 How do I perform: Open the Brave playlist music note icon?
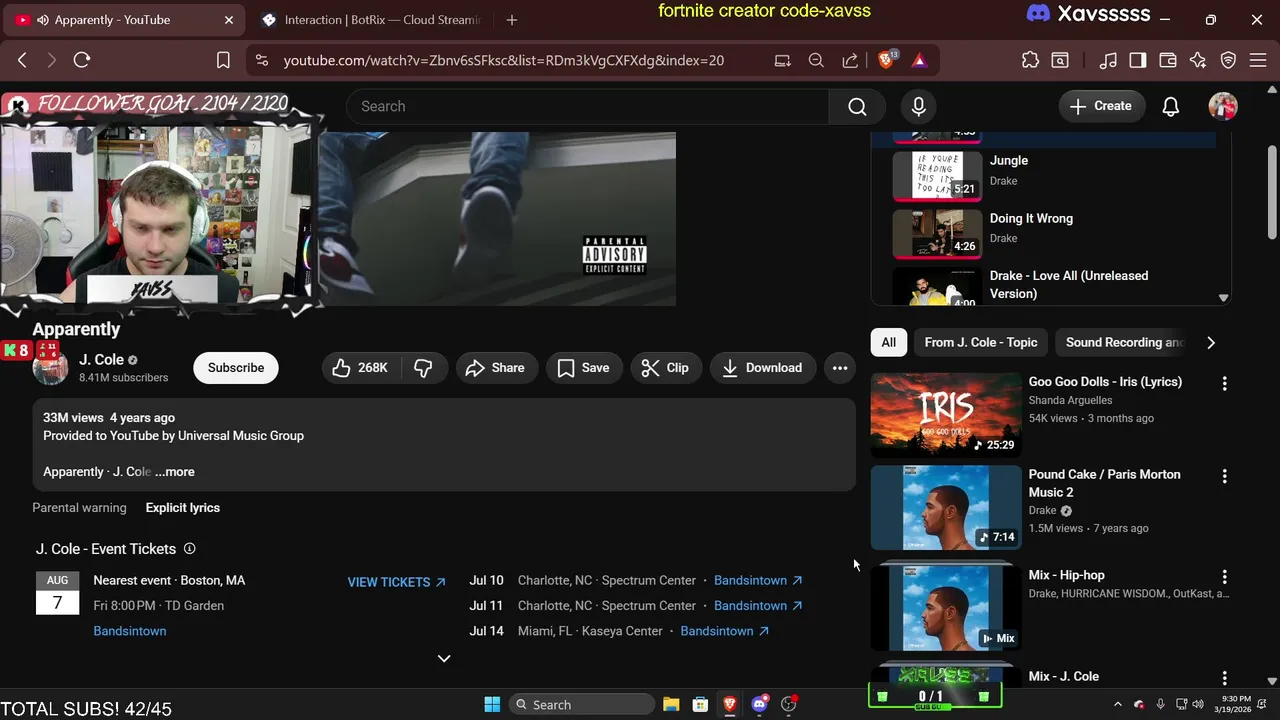[1108, 60]
